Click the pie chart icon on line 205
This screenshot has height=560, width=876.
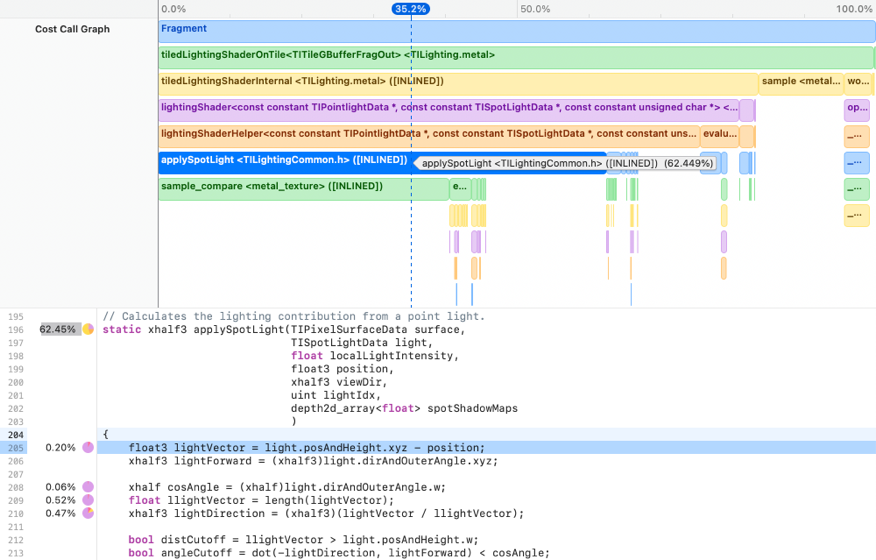click(88, 448)
